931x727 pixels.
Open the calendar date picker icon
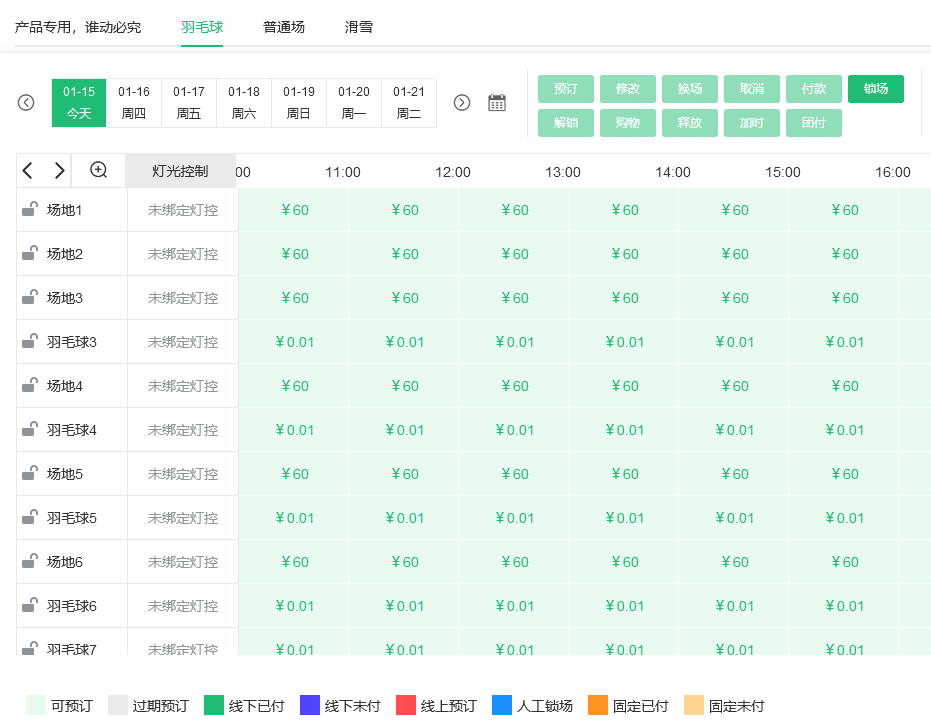[497, 103]
